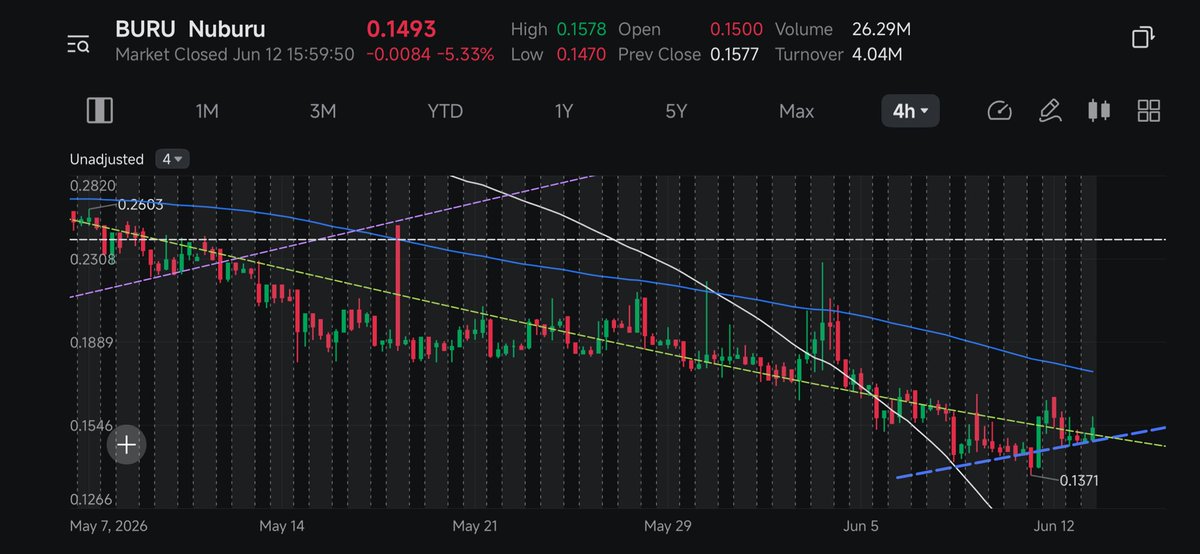Tap the last price 0.1493

point(401,29)
